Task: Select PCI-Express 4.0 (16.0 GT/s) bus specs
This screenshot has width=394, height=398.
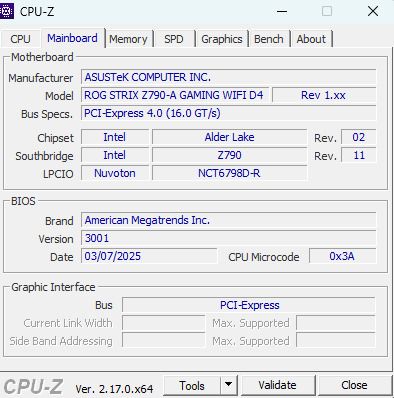Action: tap(229, 113)
